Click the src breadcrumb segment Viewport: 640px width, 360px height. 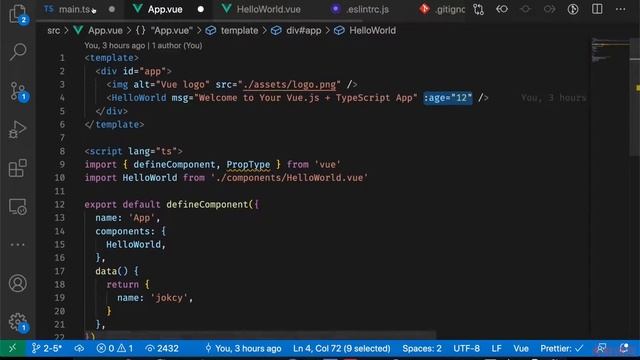53,31
